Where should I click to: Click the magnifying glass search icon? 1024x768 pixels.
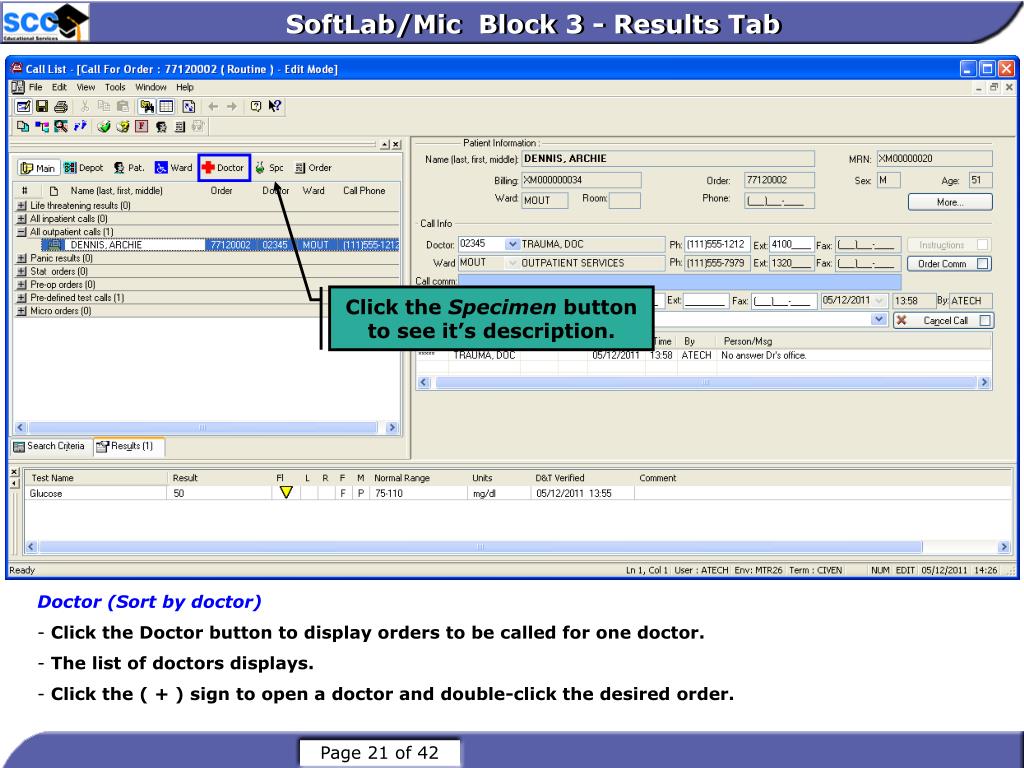(61, 126)
